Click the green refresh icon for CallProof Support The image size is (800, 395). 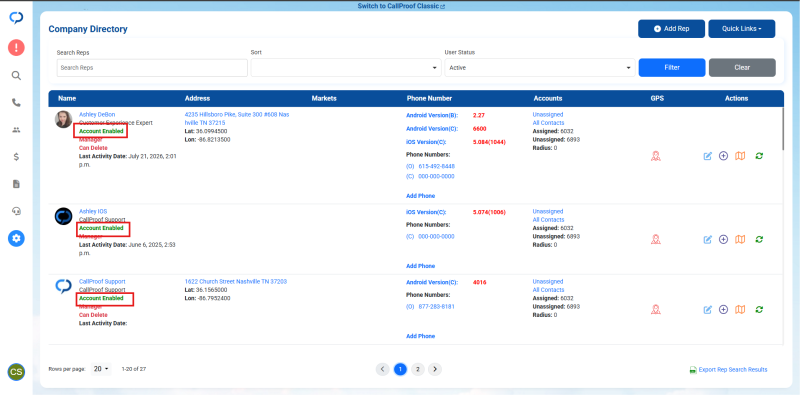coord(759,309)
